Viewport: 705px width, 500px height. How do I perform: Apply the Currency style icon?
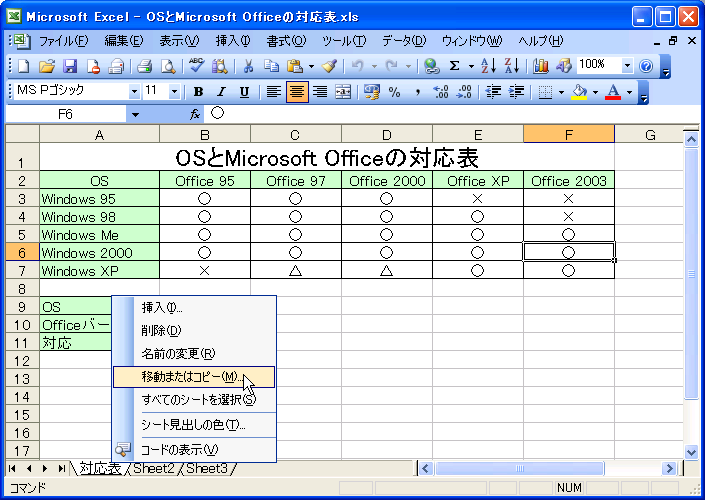coord(372,92)
